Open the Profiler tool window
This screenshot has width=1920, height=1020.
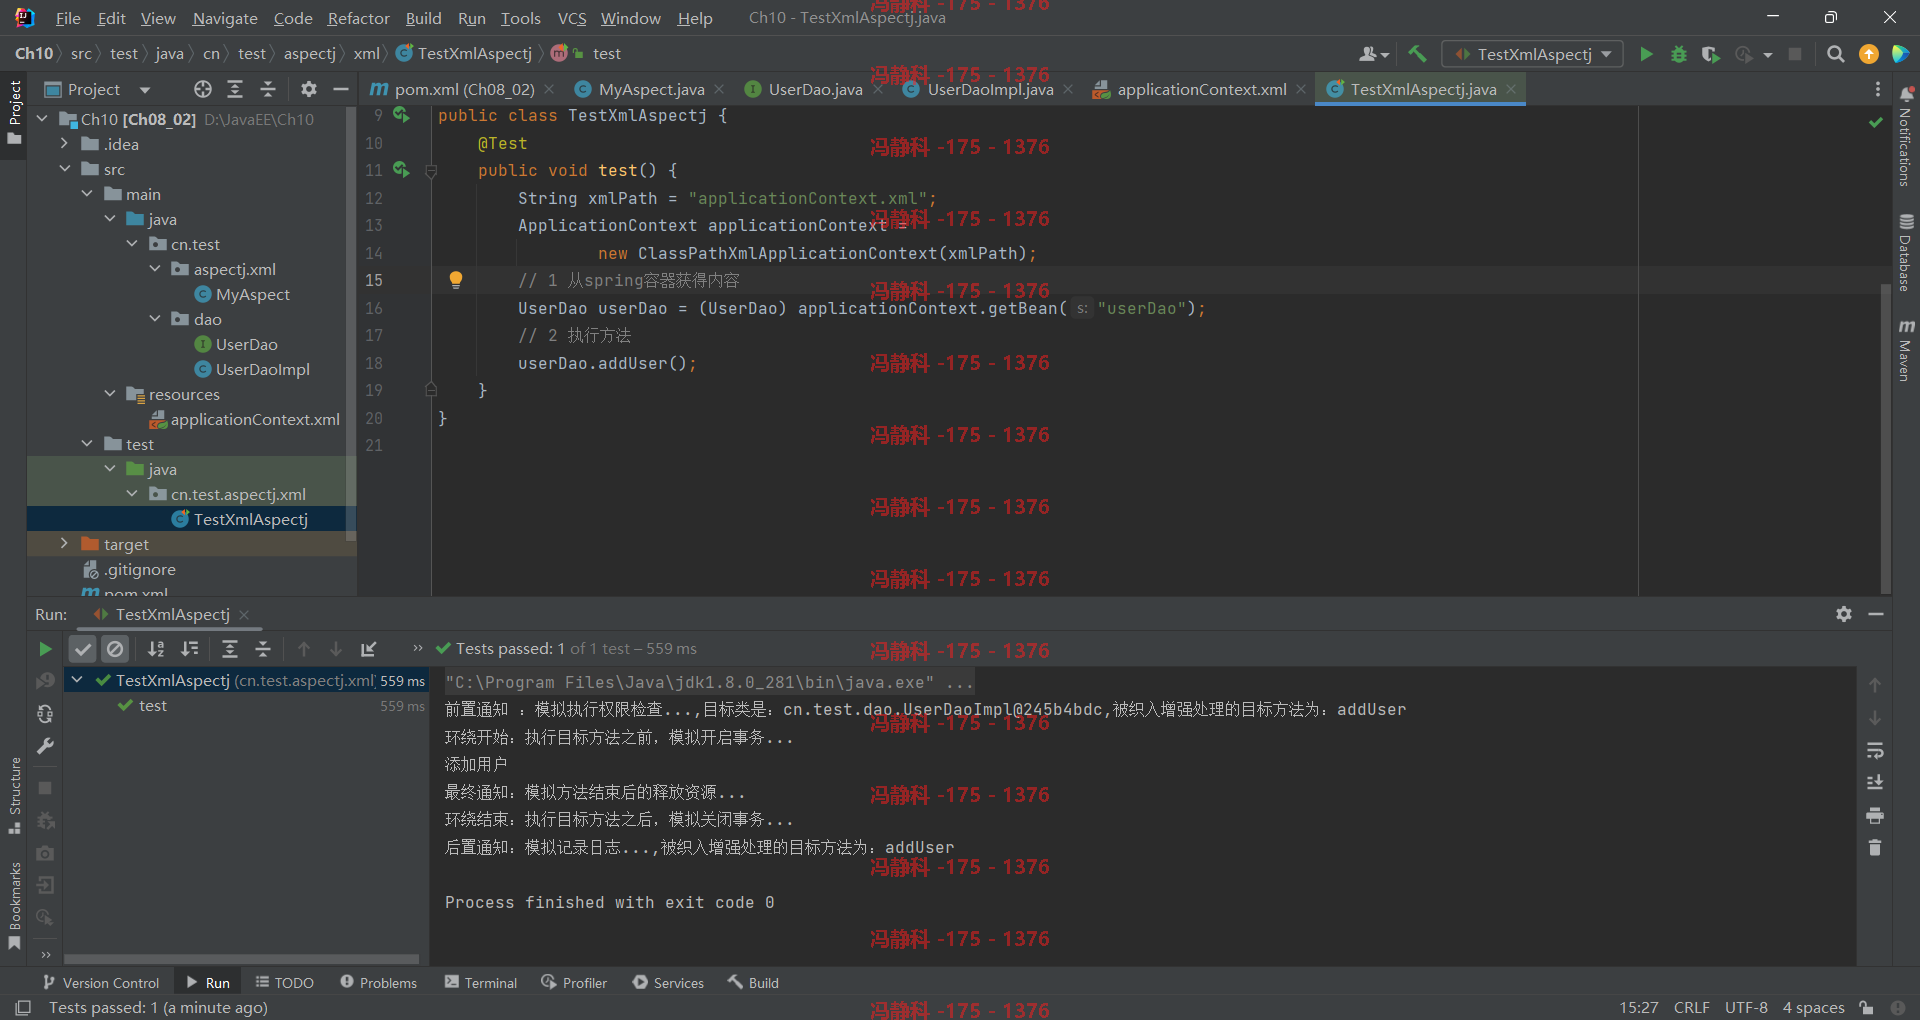pos(574,983)
